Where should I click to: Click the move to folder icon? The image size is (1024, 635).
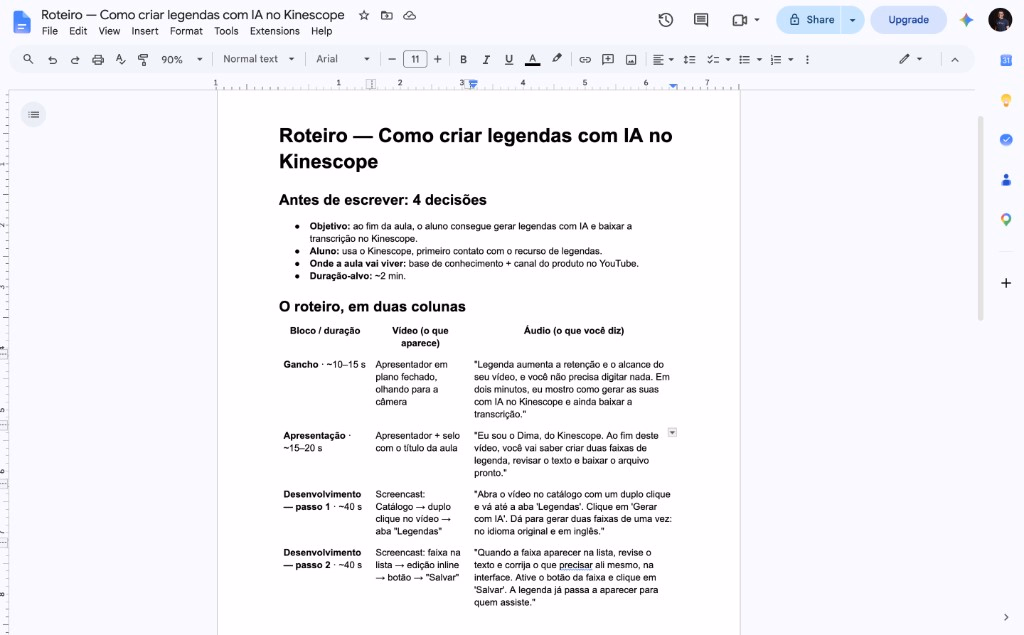point(387,15)
